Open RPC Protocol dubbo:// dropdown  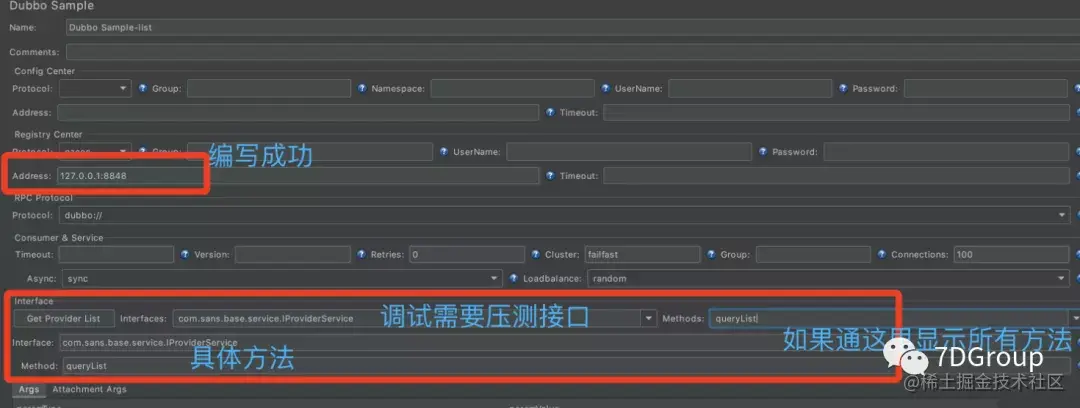click(x=565, y=215)
